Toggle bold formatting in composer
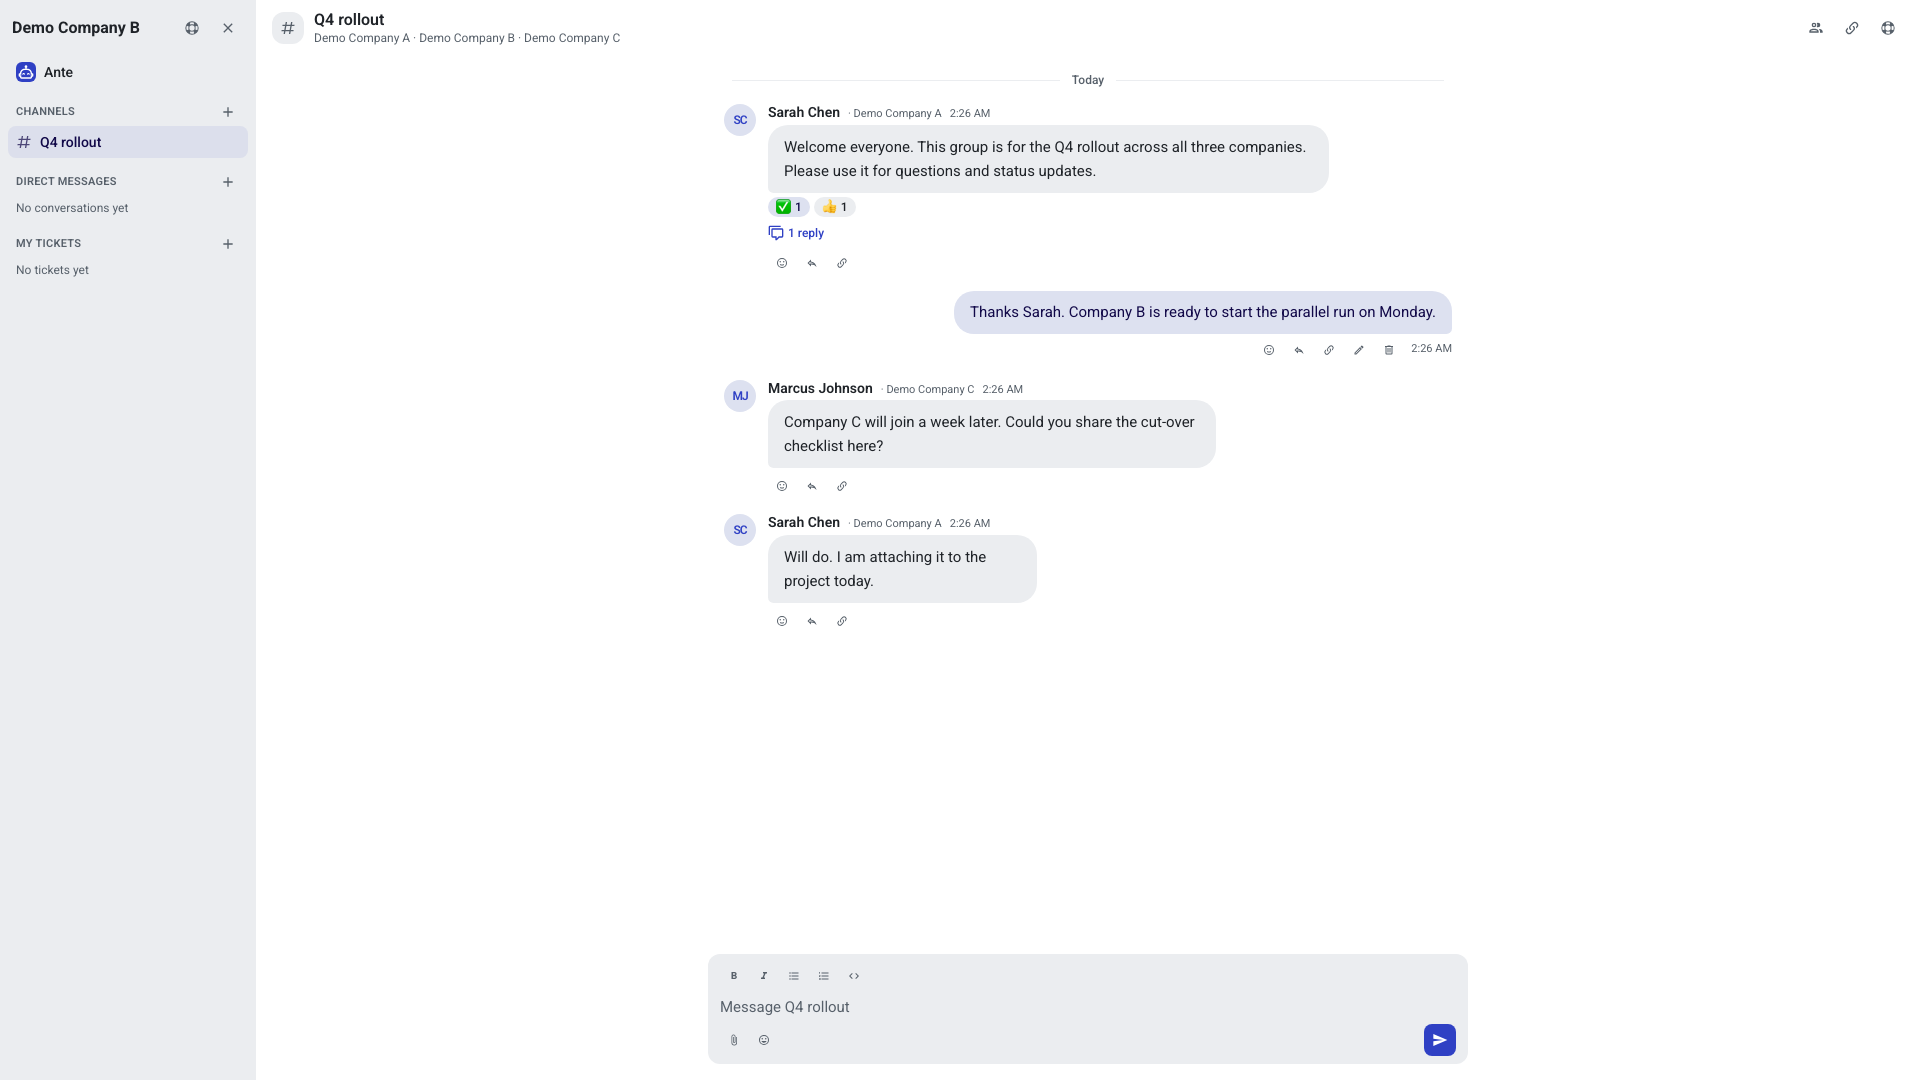 [x=734, y=976]
